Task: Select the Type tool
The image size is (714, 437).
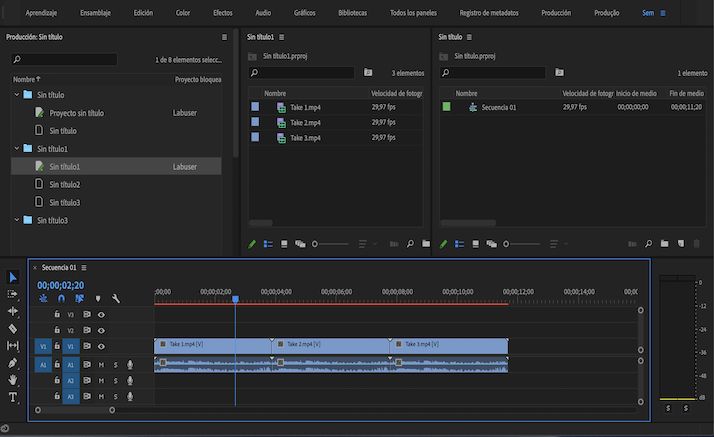Action: tap(13, 397)
